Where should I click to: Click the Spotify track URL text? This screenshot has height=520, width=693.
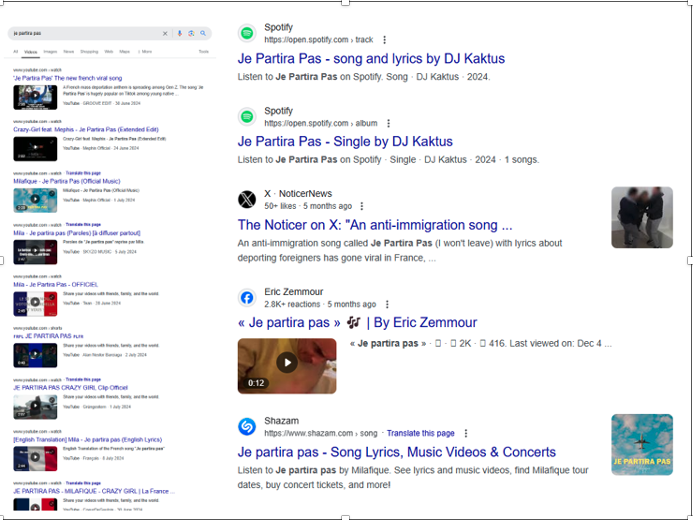pyautogui.click(x=319, y=40)
